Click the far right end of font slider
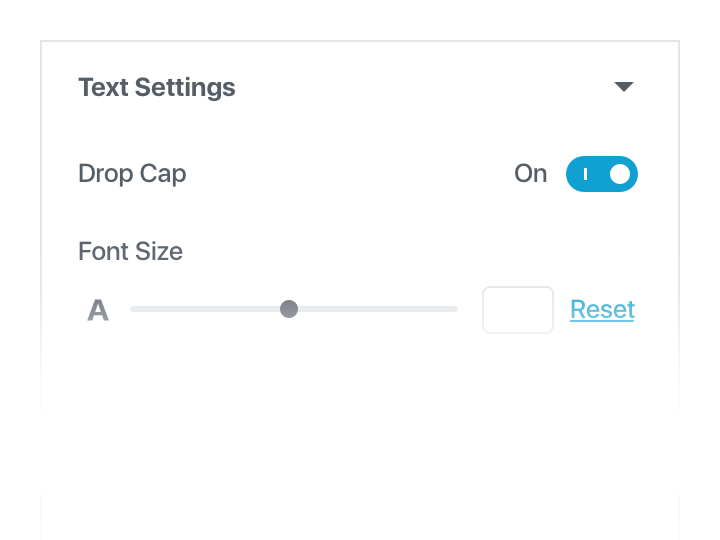720x540 pixels. coord(454,309)
